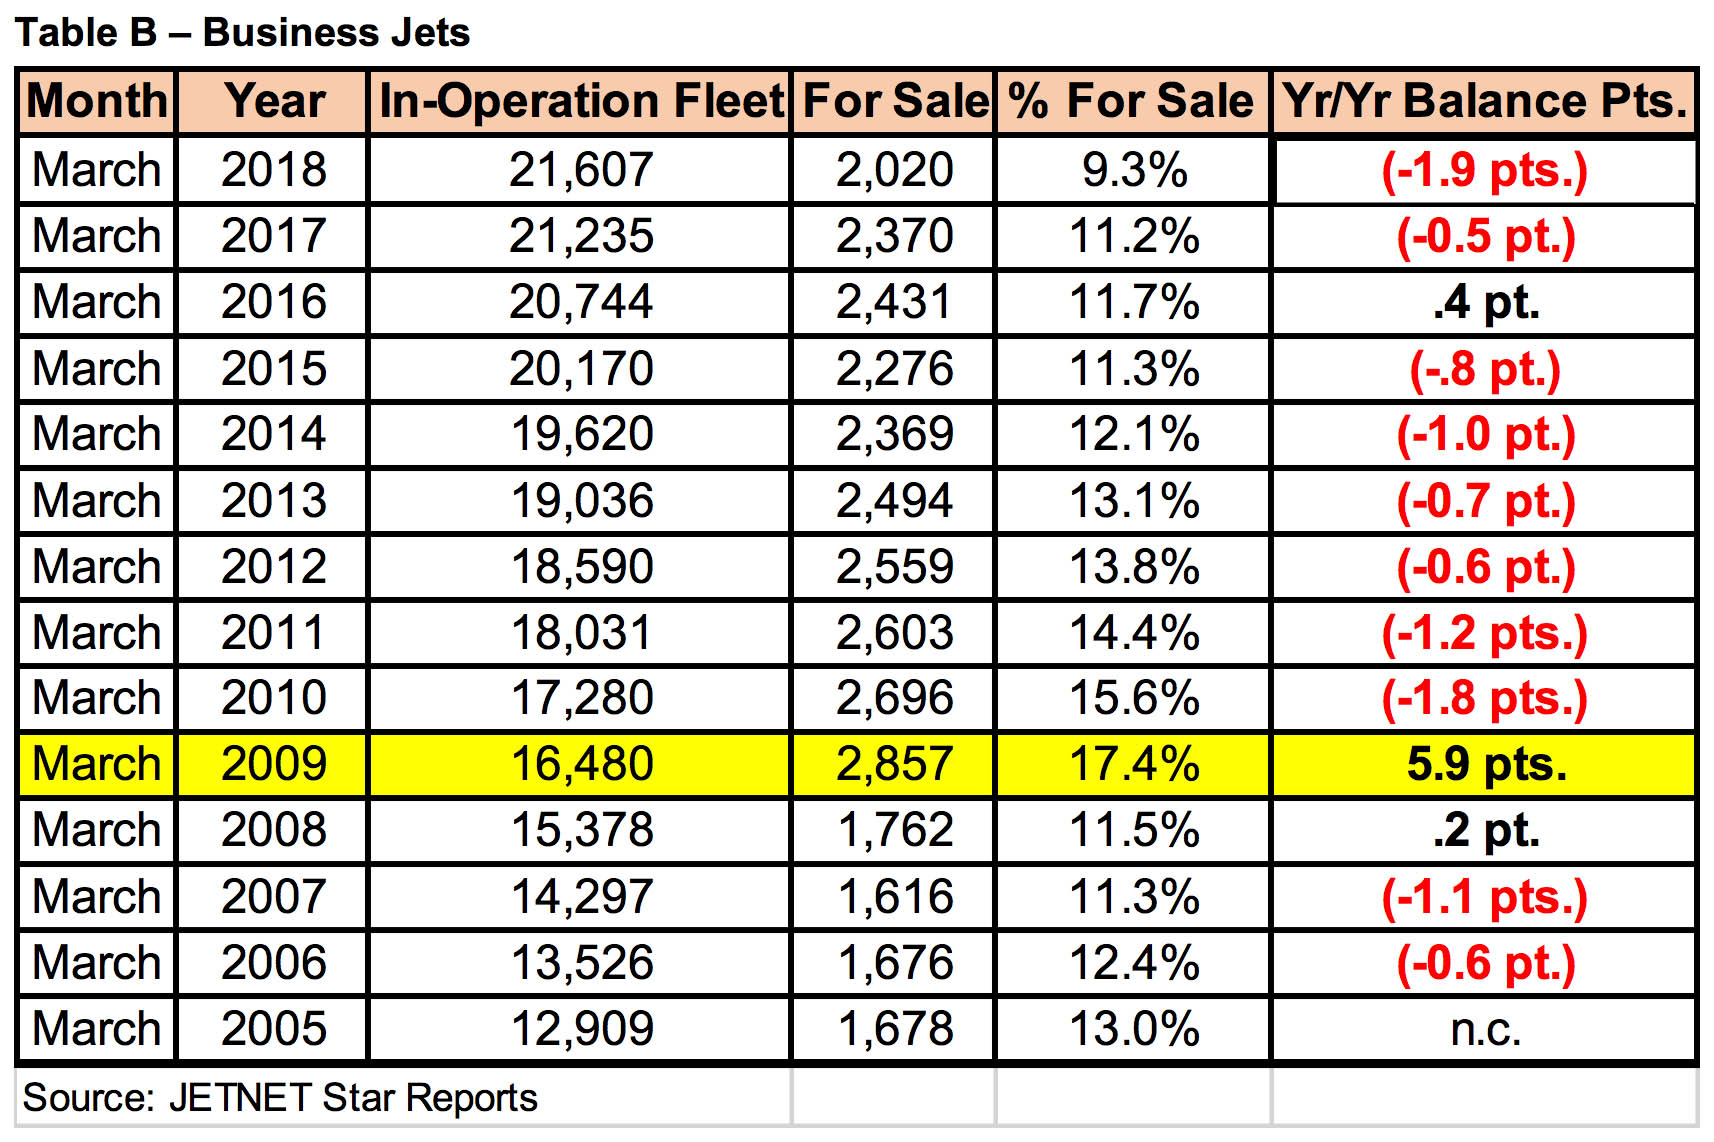Screen dimensions: 1714x1142
Task: Click the 21,607 fleet value
Action: 581,170
